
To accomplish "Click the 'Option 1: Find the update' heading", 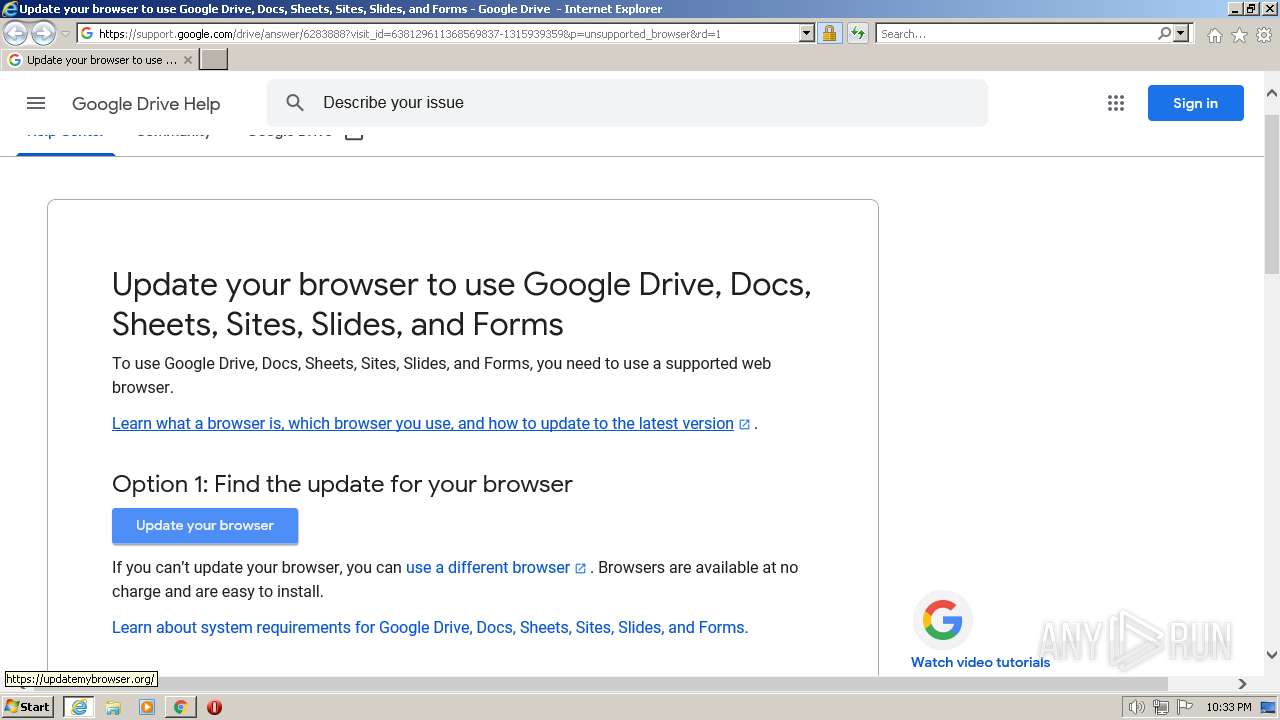I will tap(342, 484).
